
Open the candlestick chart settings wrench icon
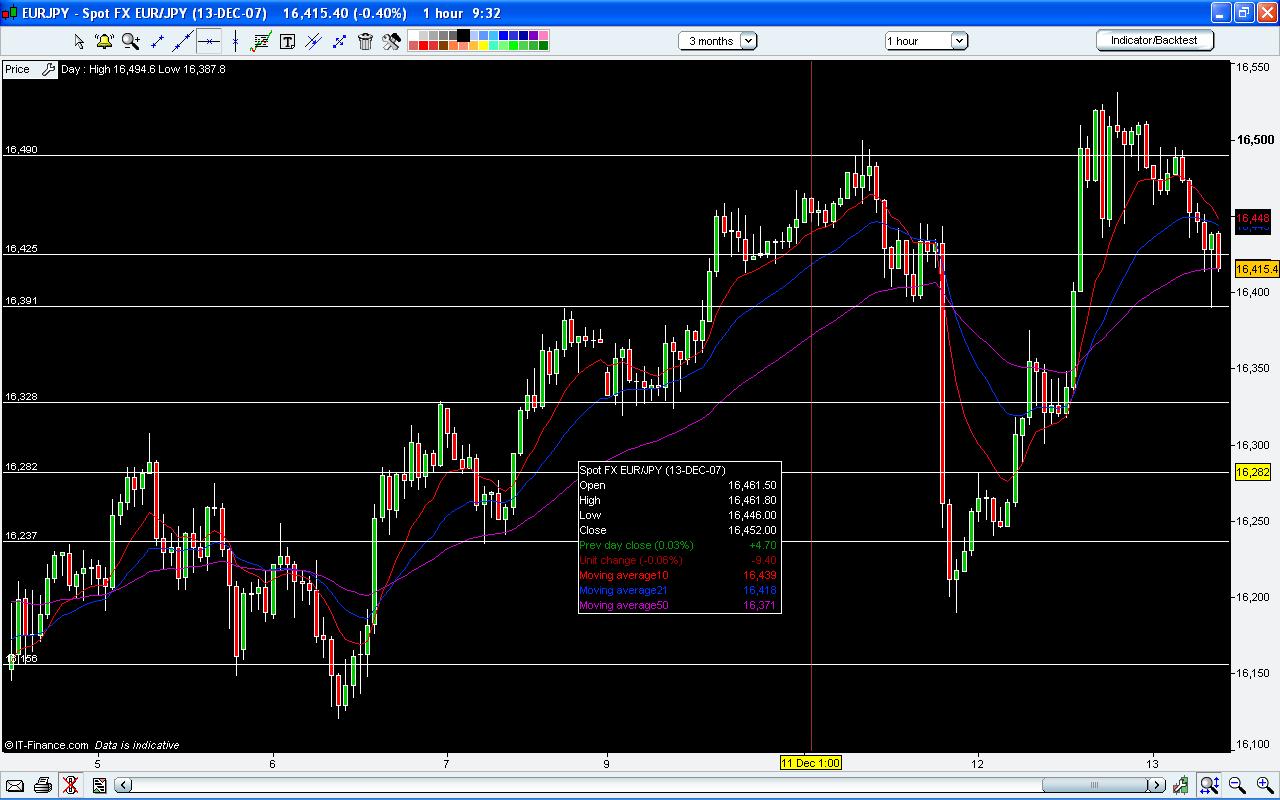click(x=1181, y=785)
